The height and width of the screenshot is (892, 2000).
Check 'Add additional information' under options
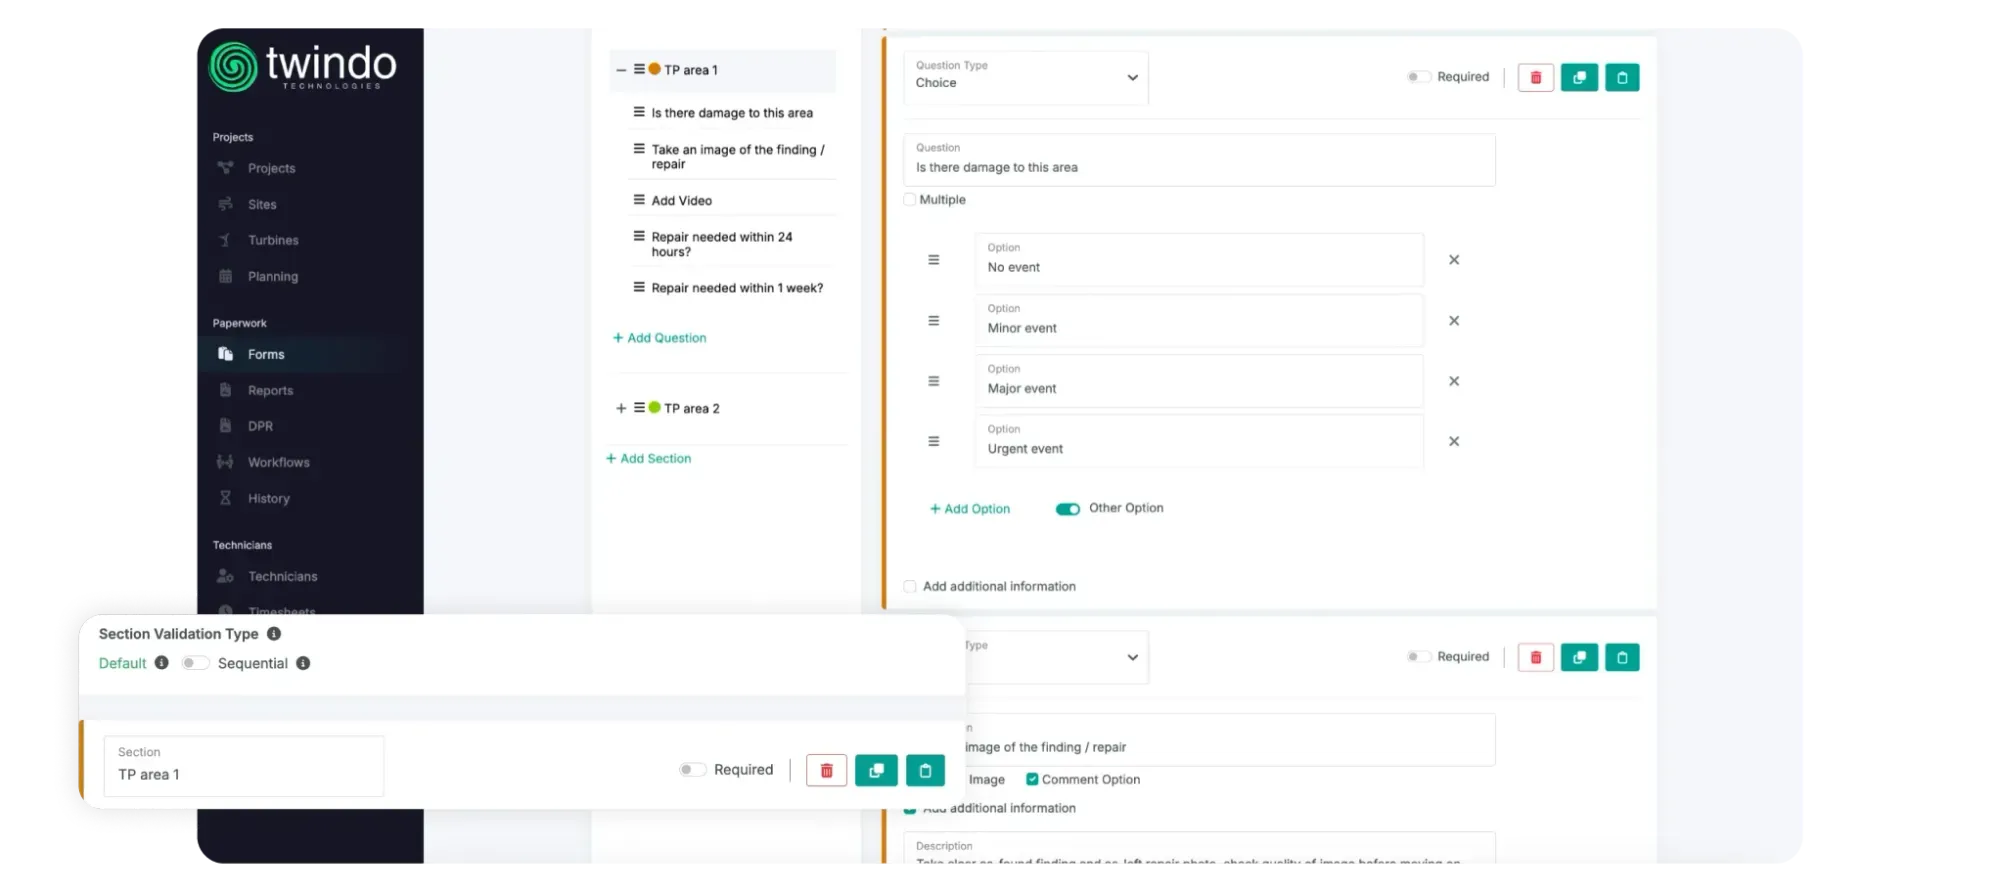pos(910,587)
